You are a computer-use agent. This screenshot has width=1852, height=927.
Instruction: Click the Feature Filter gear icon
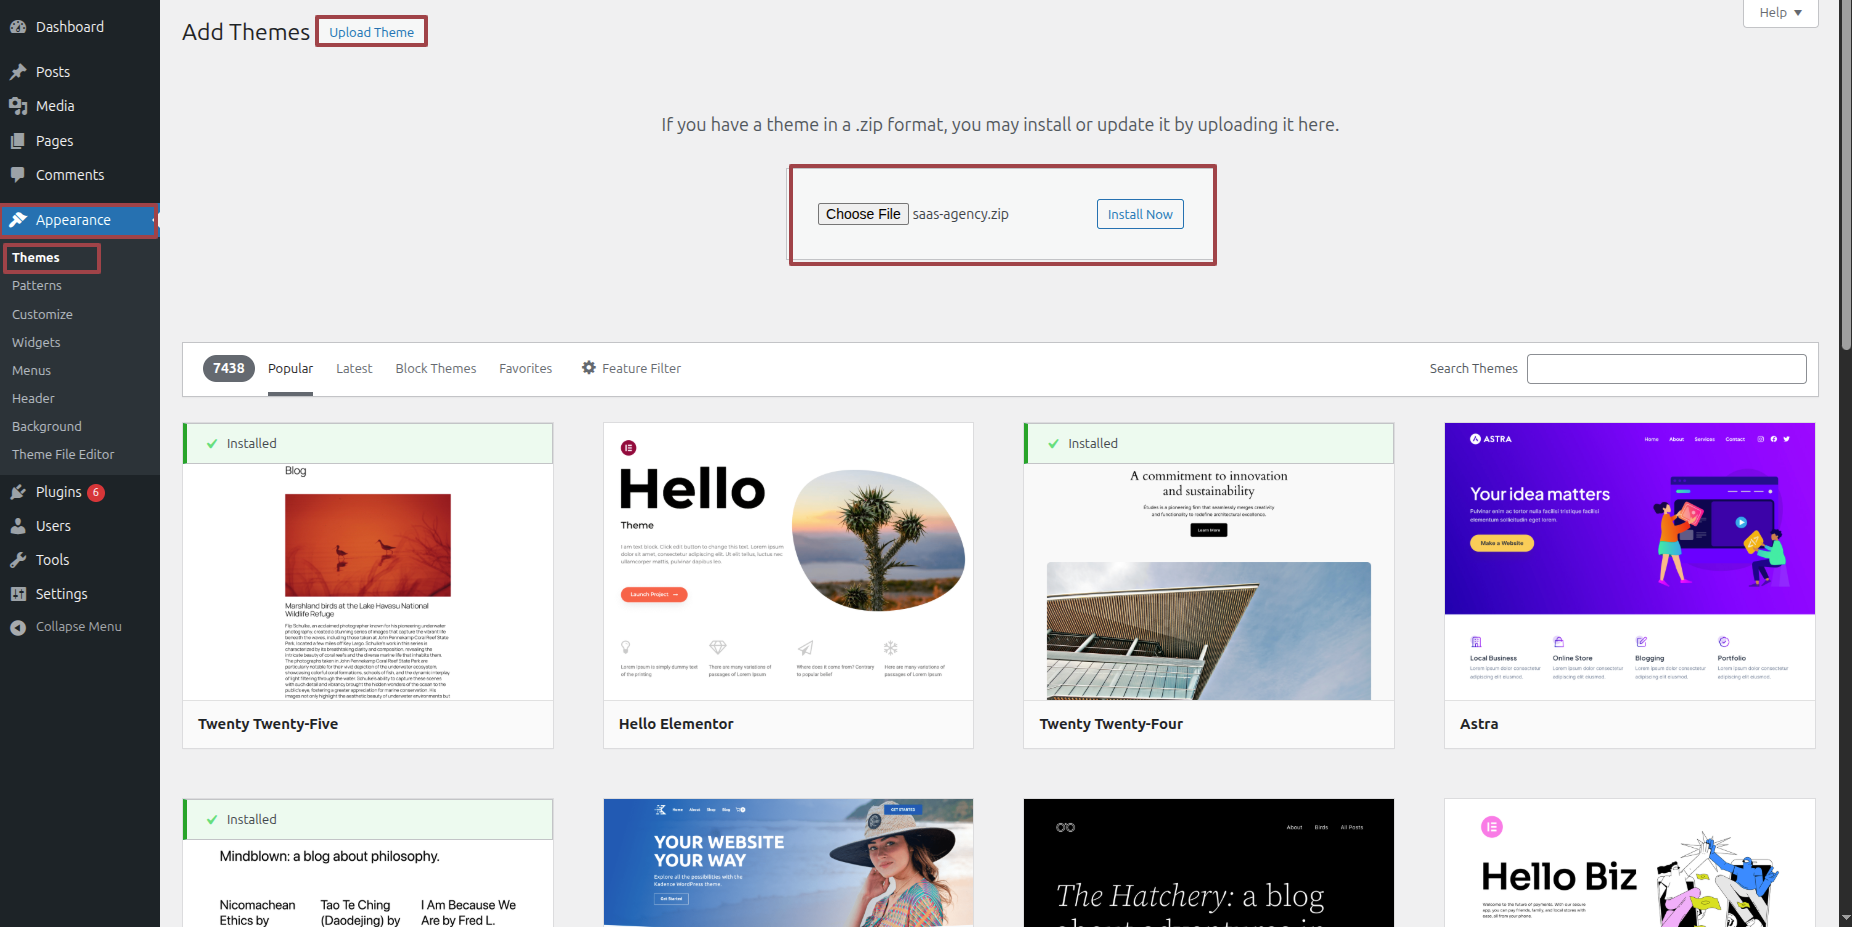pos(589,368)
